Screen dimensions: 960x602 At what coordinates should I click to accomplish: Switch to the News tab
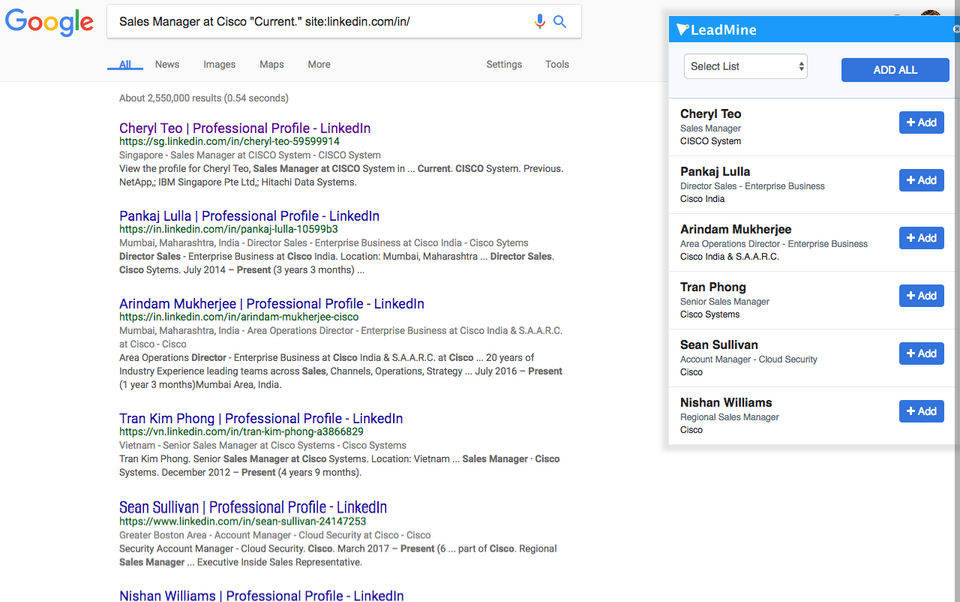tap(167, 64)
